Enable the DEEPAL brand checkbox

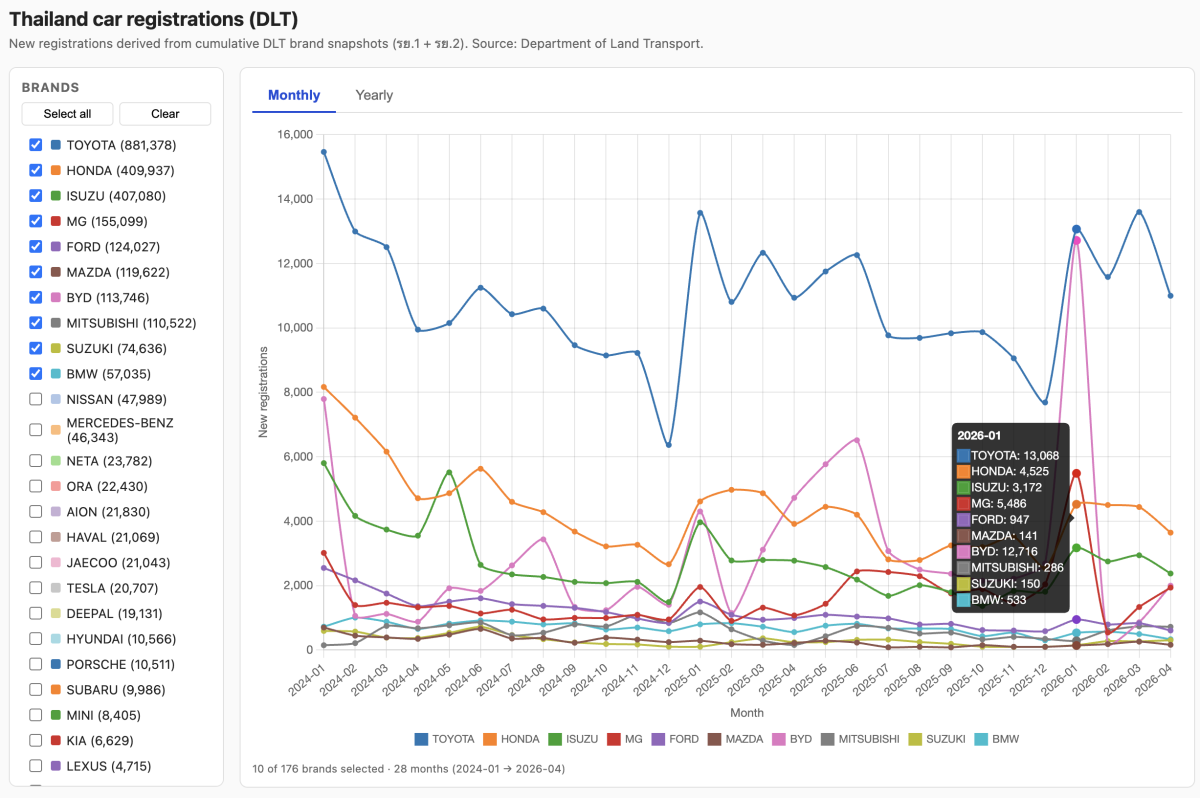[36, 614]
